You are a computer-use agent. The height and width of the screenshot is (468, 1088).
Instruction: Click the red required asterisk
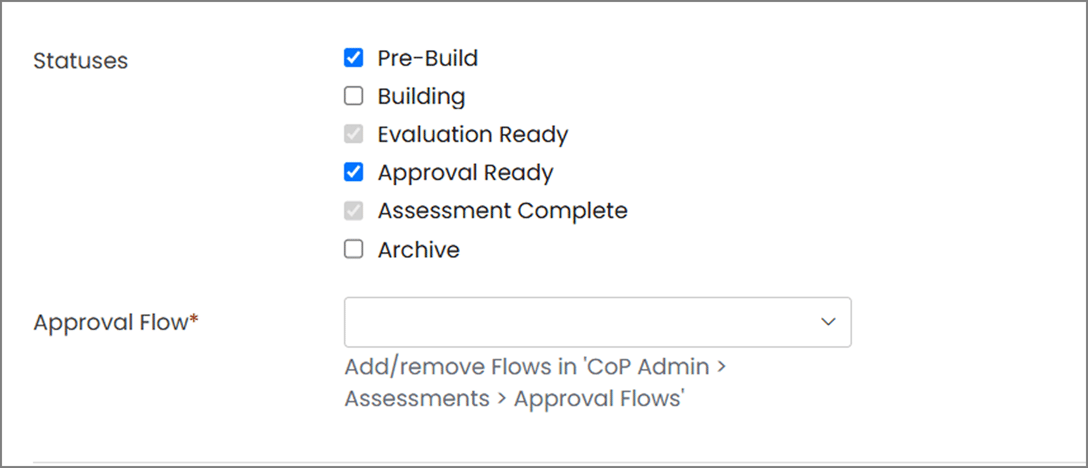(x=194, y=321)
